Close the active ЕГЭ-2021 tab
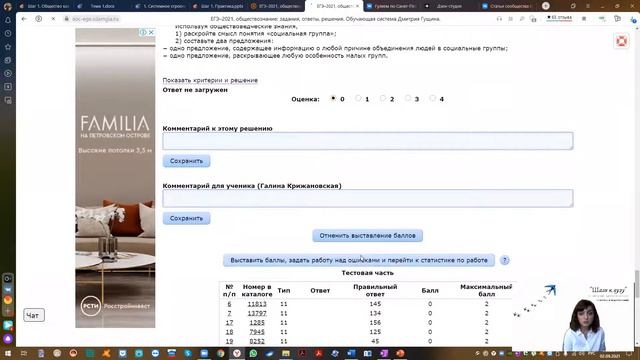This screenshot has height=360, width=640. pyautogui.click(x=357, y=6)
